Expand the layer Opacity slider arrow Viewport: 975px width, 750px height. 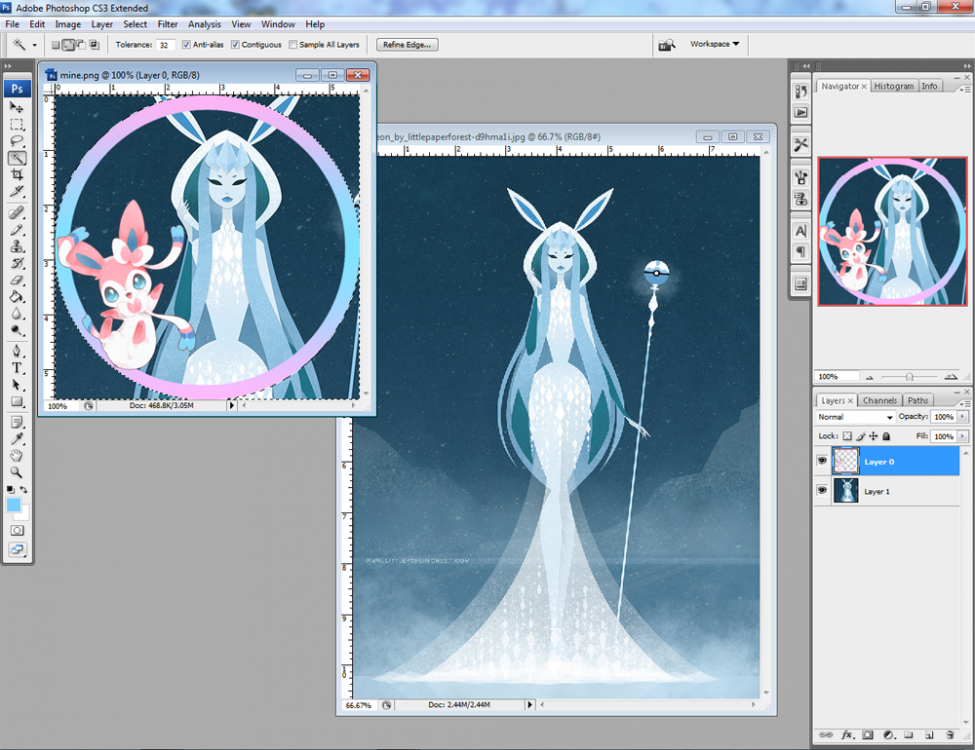pos(963,417)
